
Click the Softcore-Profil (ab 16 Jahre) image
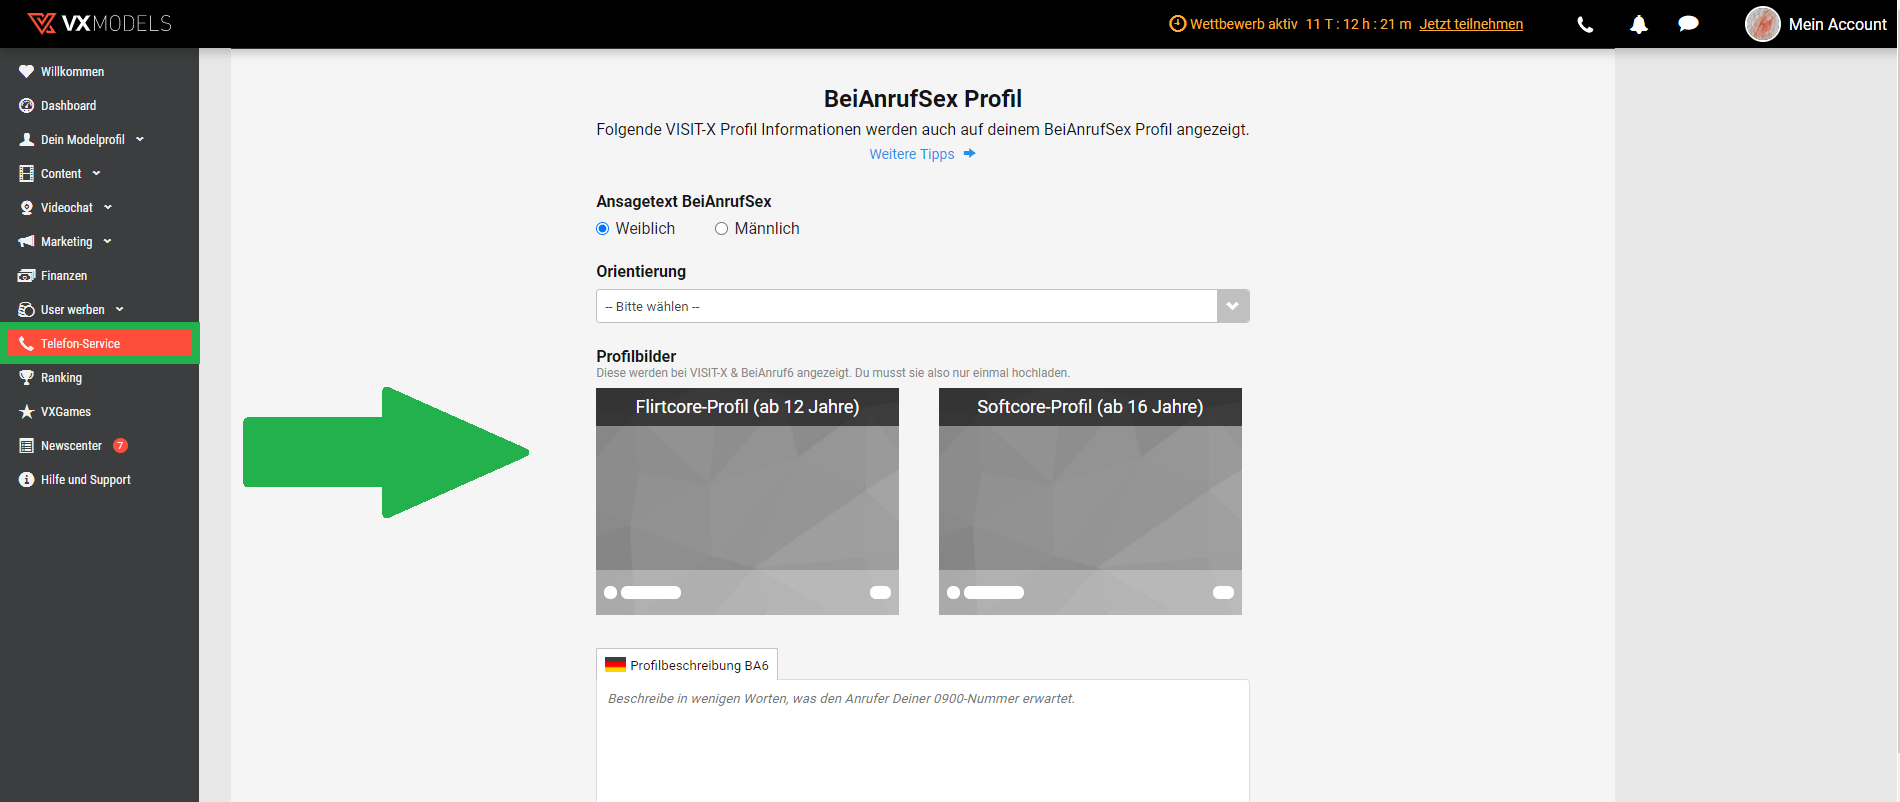1090,501
